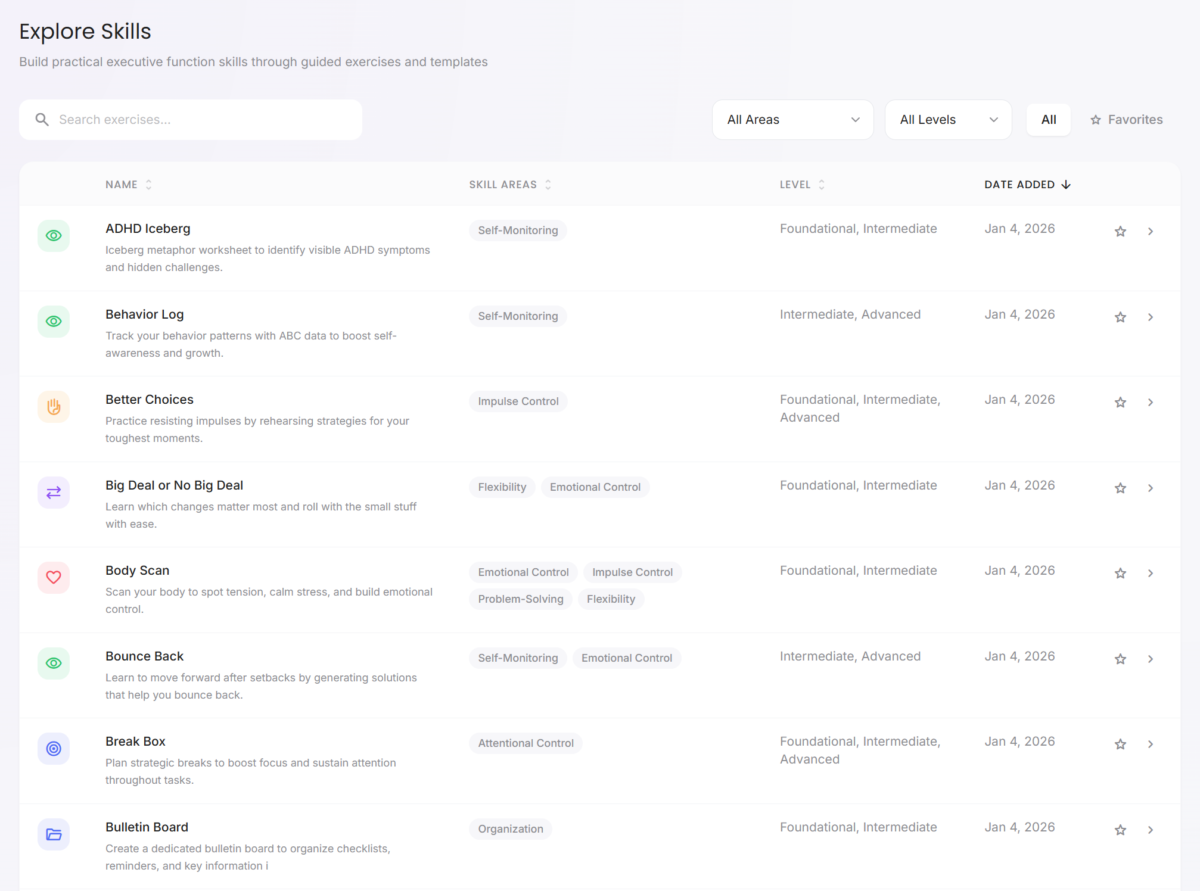The height and width of the screenshot is (891, 1200).
Task: Toggle the favorite star for Break Box
Action: coord(1120,744)
